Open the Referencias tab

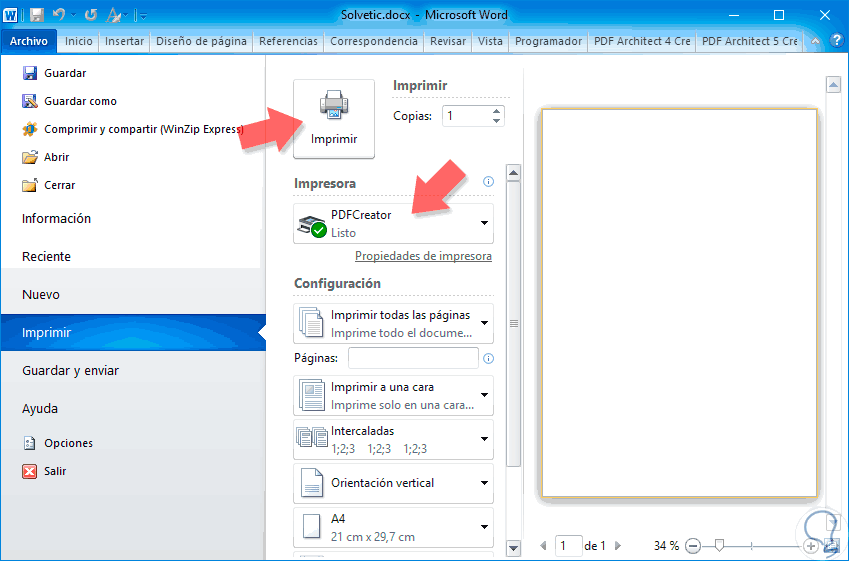click(x=289, y=41)
